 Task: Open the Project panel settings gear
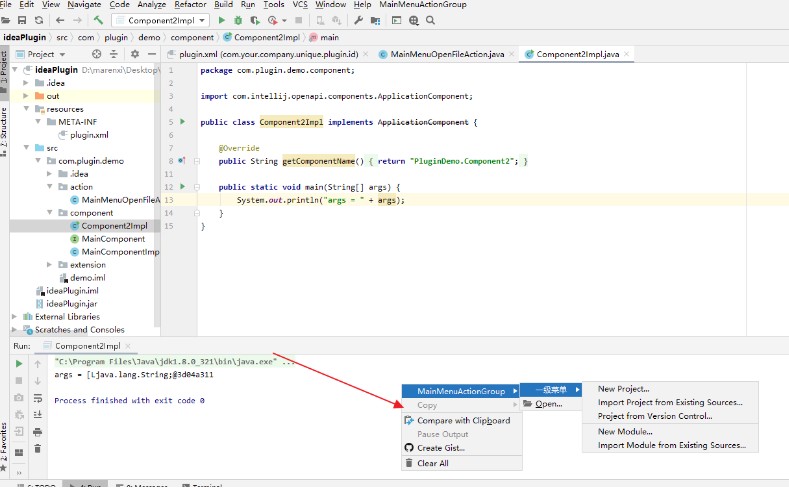click(x=135, y=54)
